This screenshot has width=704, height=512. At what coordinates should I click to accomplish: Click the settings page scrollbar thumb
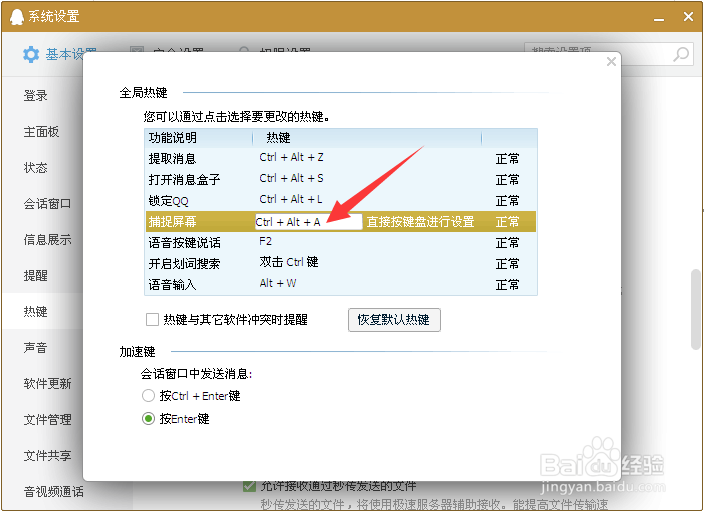[696, 309]
